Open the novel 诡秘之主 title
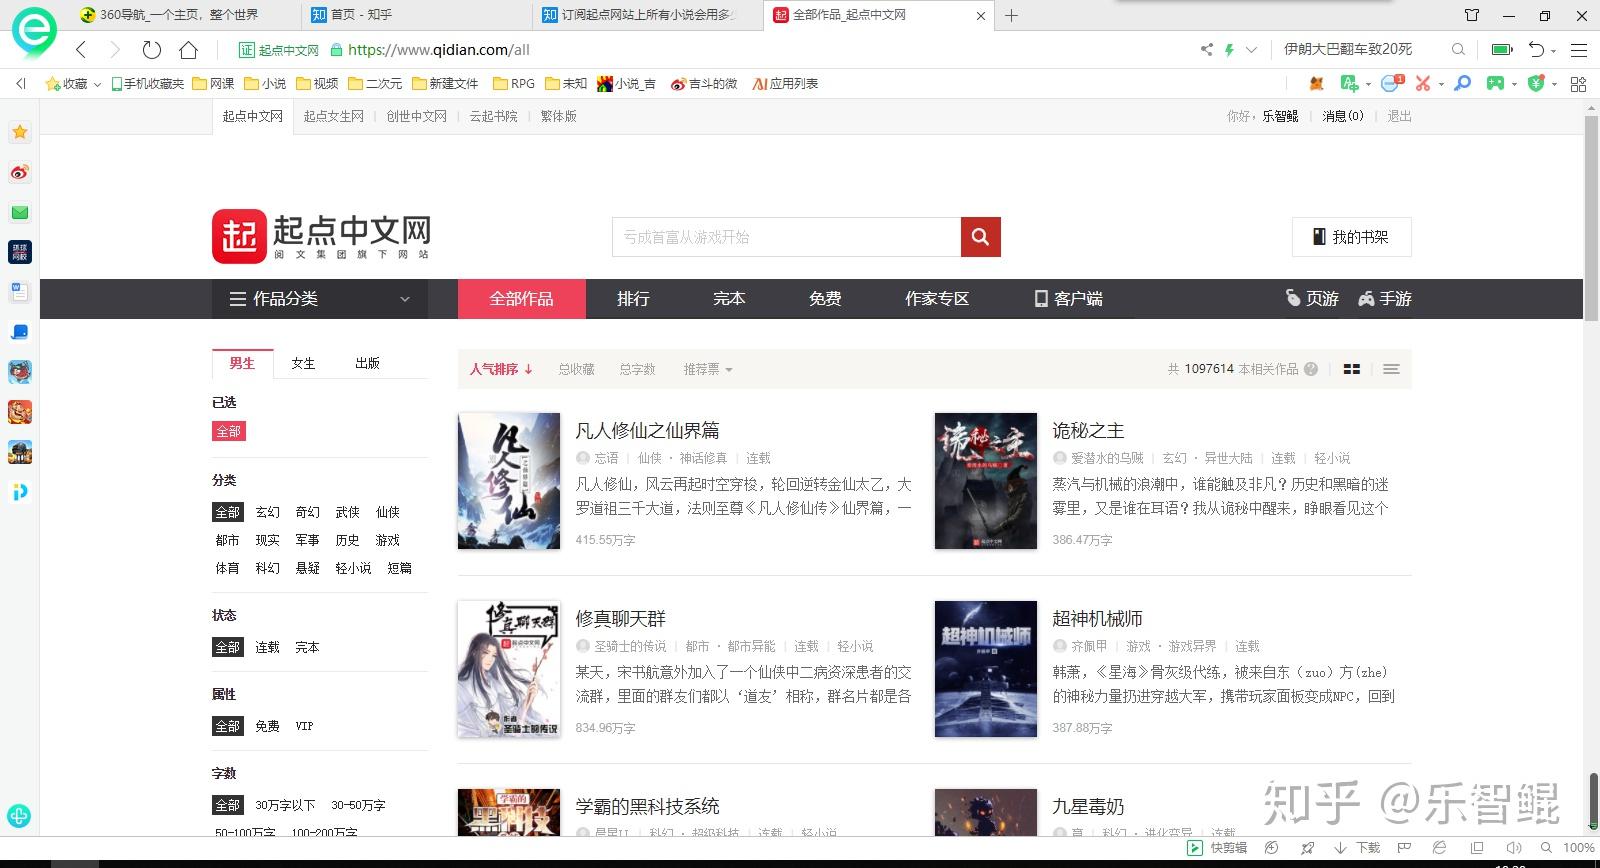1600x868 pixels. [1088, 430]
